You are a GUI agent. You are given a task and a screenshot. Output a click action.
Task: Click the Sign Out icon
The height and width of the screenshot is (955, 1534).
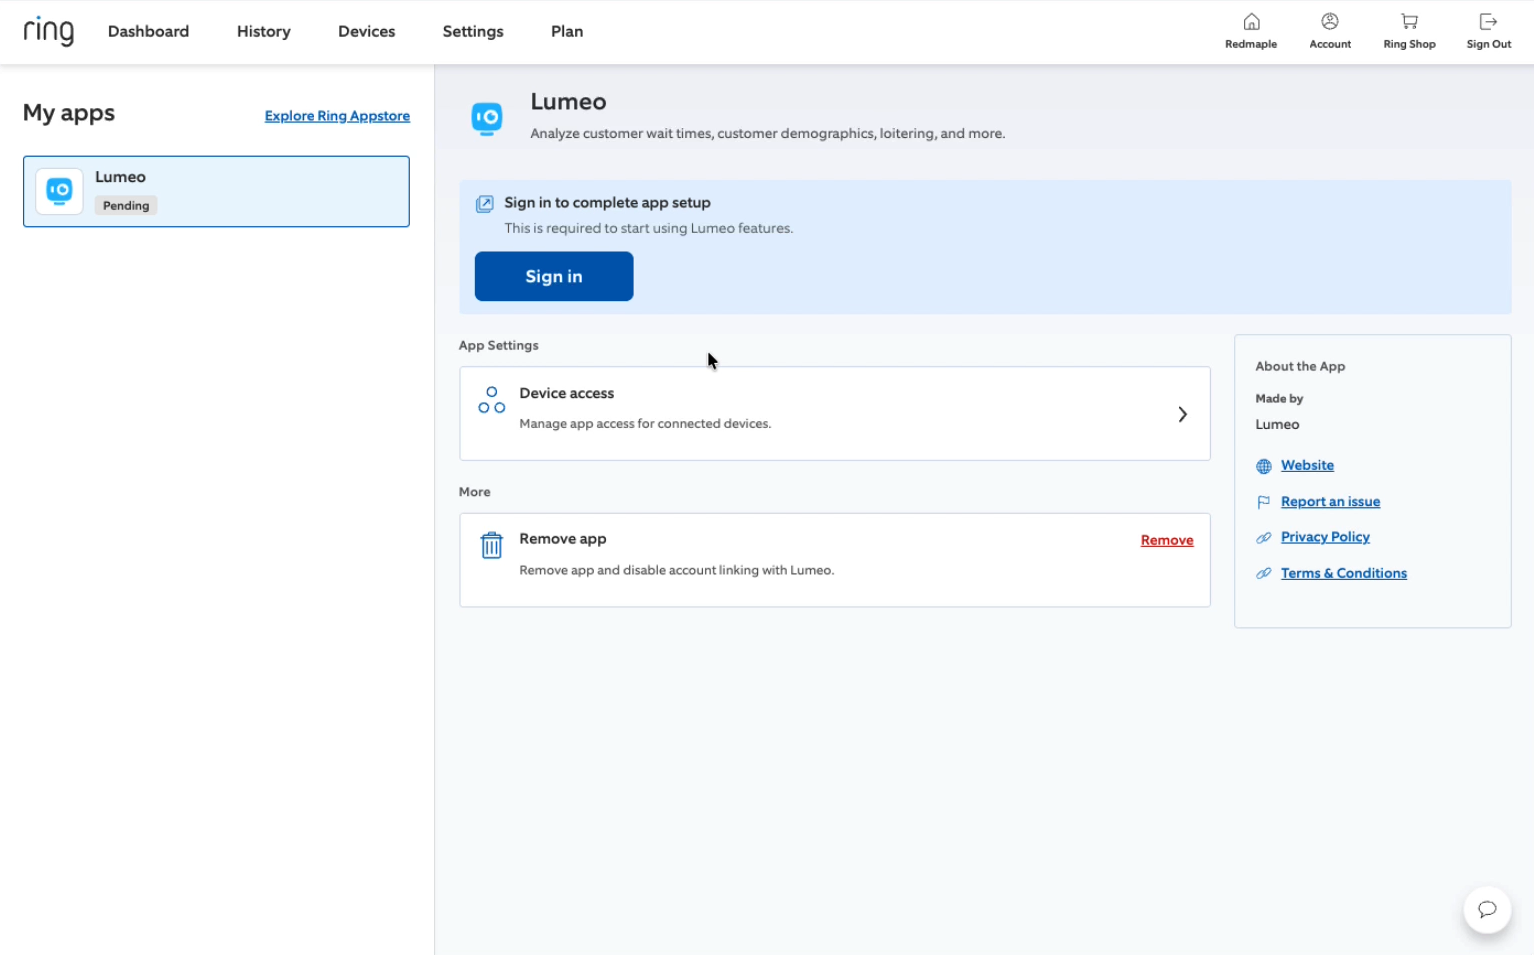tap(1488, 21)
